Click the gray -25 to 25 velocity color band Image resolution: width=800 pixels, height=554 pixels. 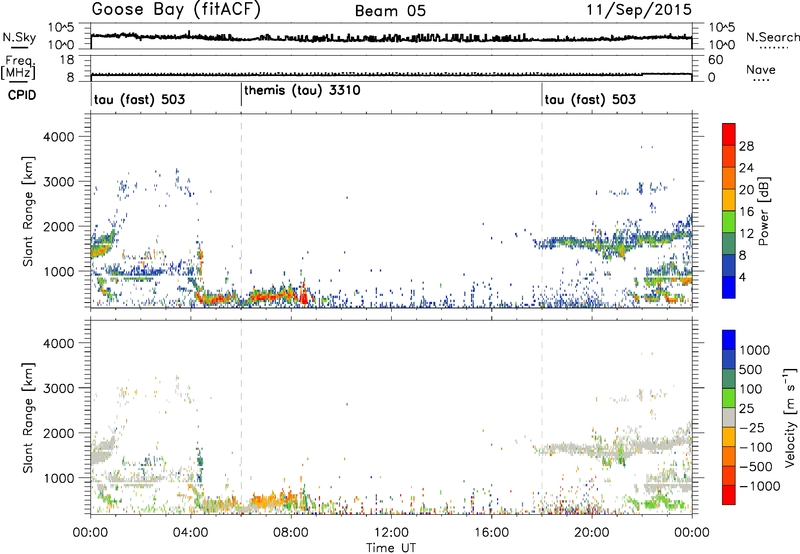729,418
